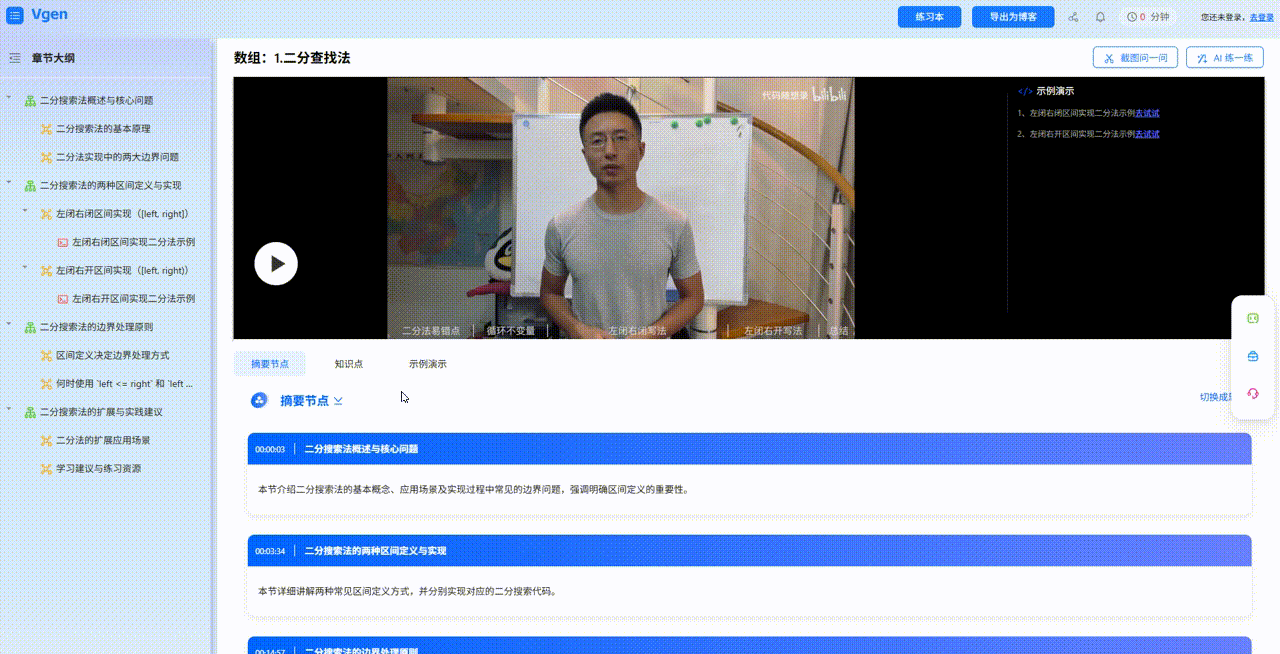Collapse 左闭右开区间实现 tree node arrow

[25, 268]
